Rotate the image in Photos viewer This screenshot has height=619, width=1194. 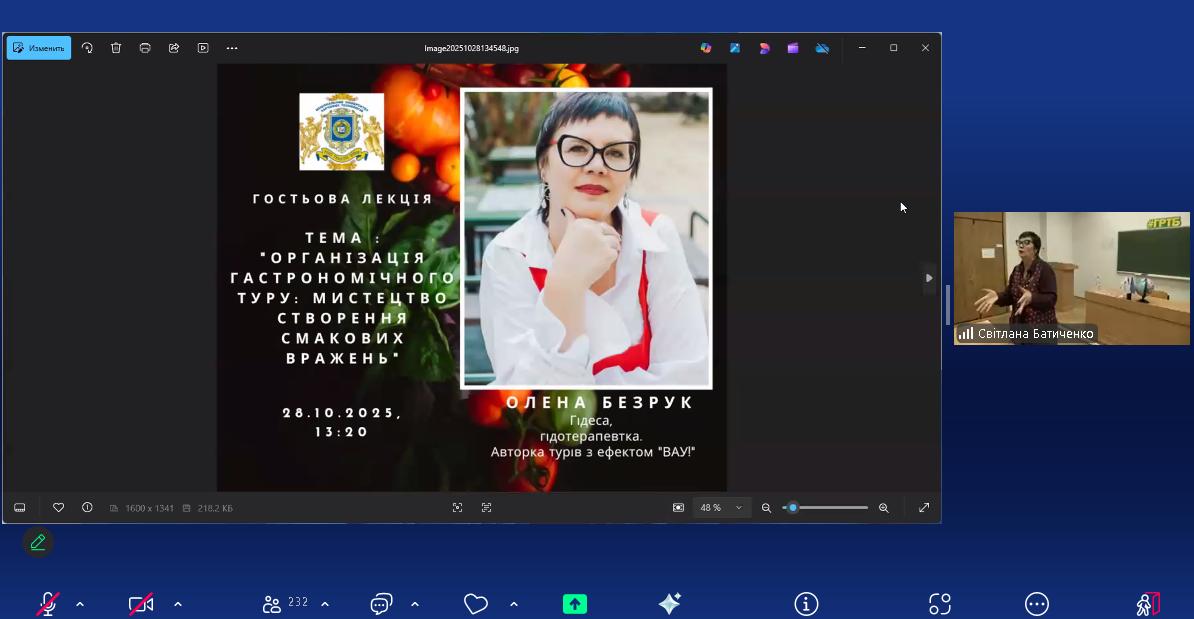87,48
